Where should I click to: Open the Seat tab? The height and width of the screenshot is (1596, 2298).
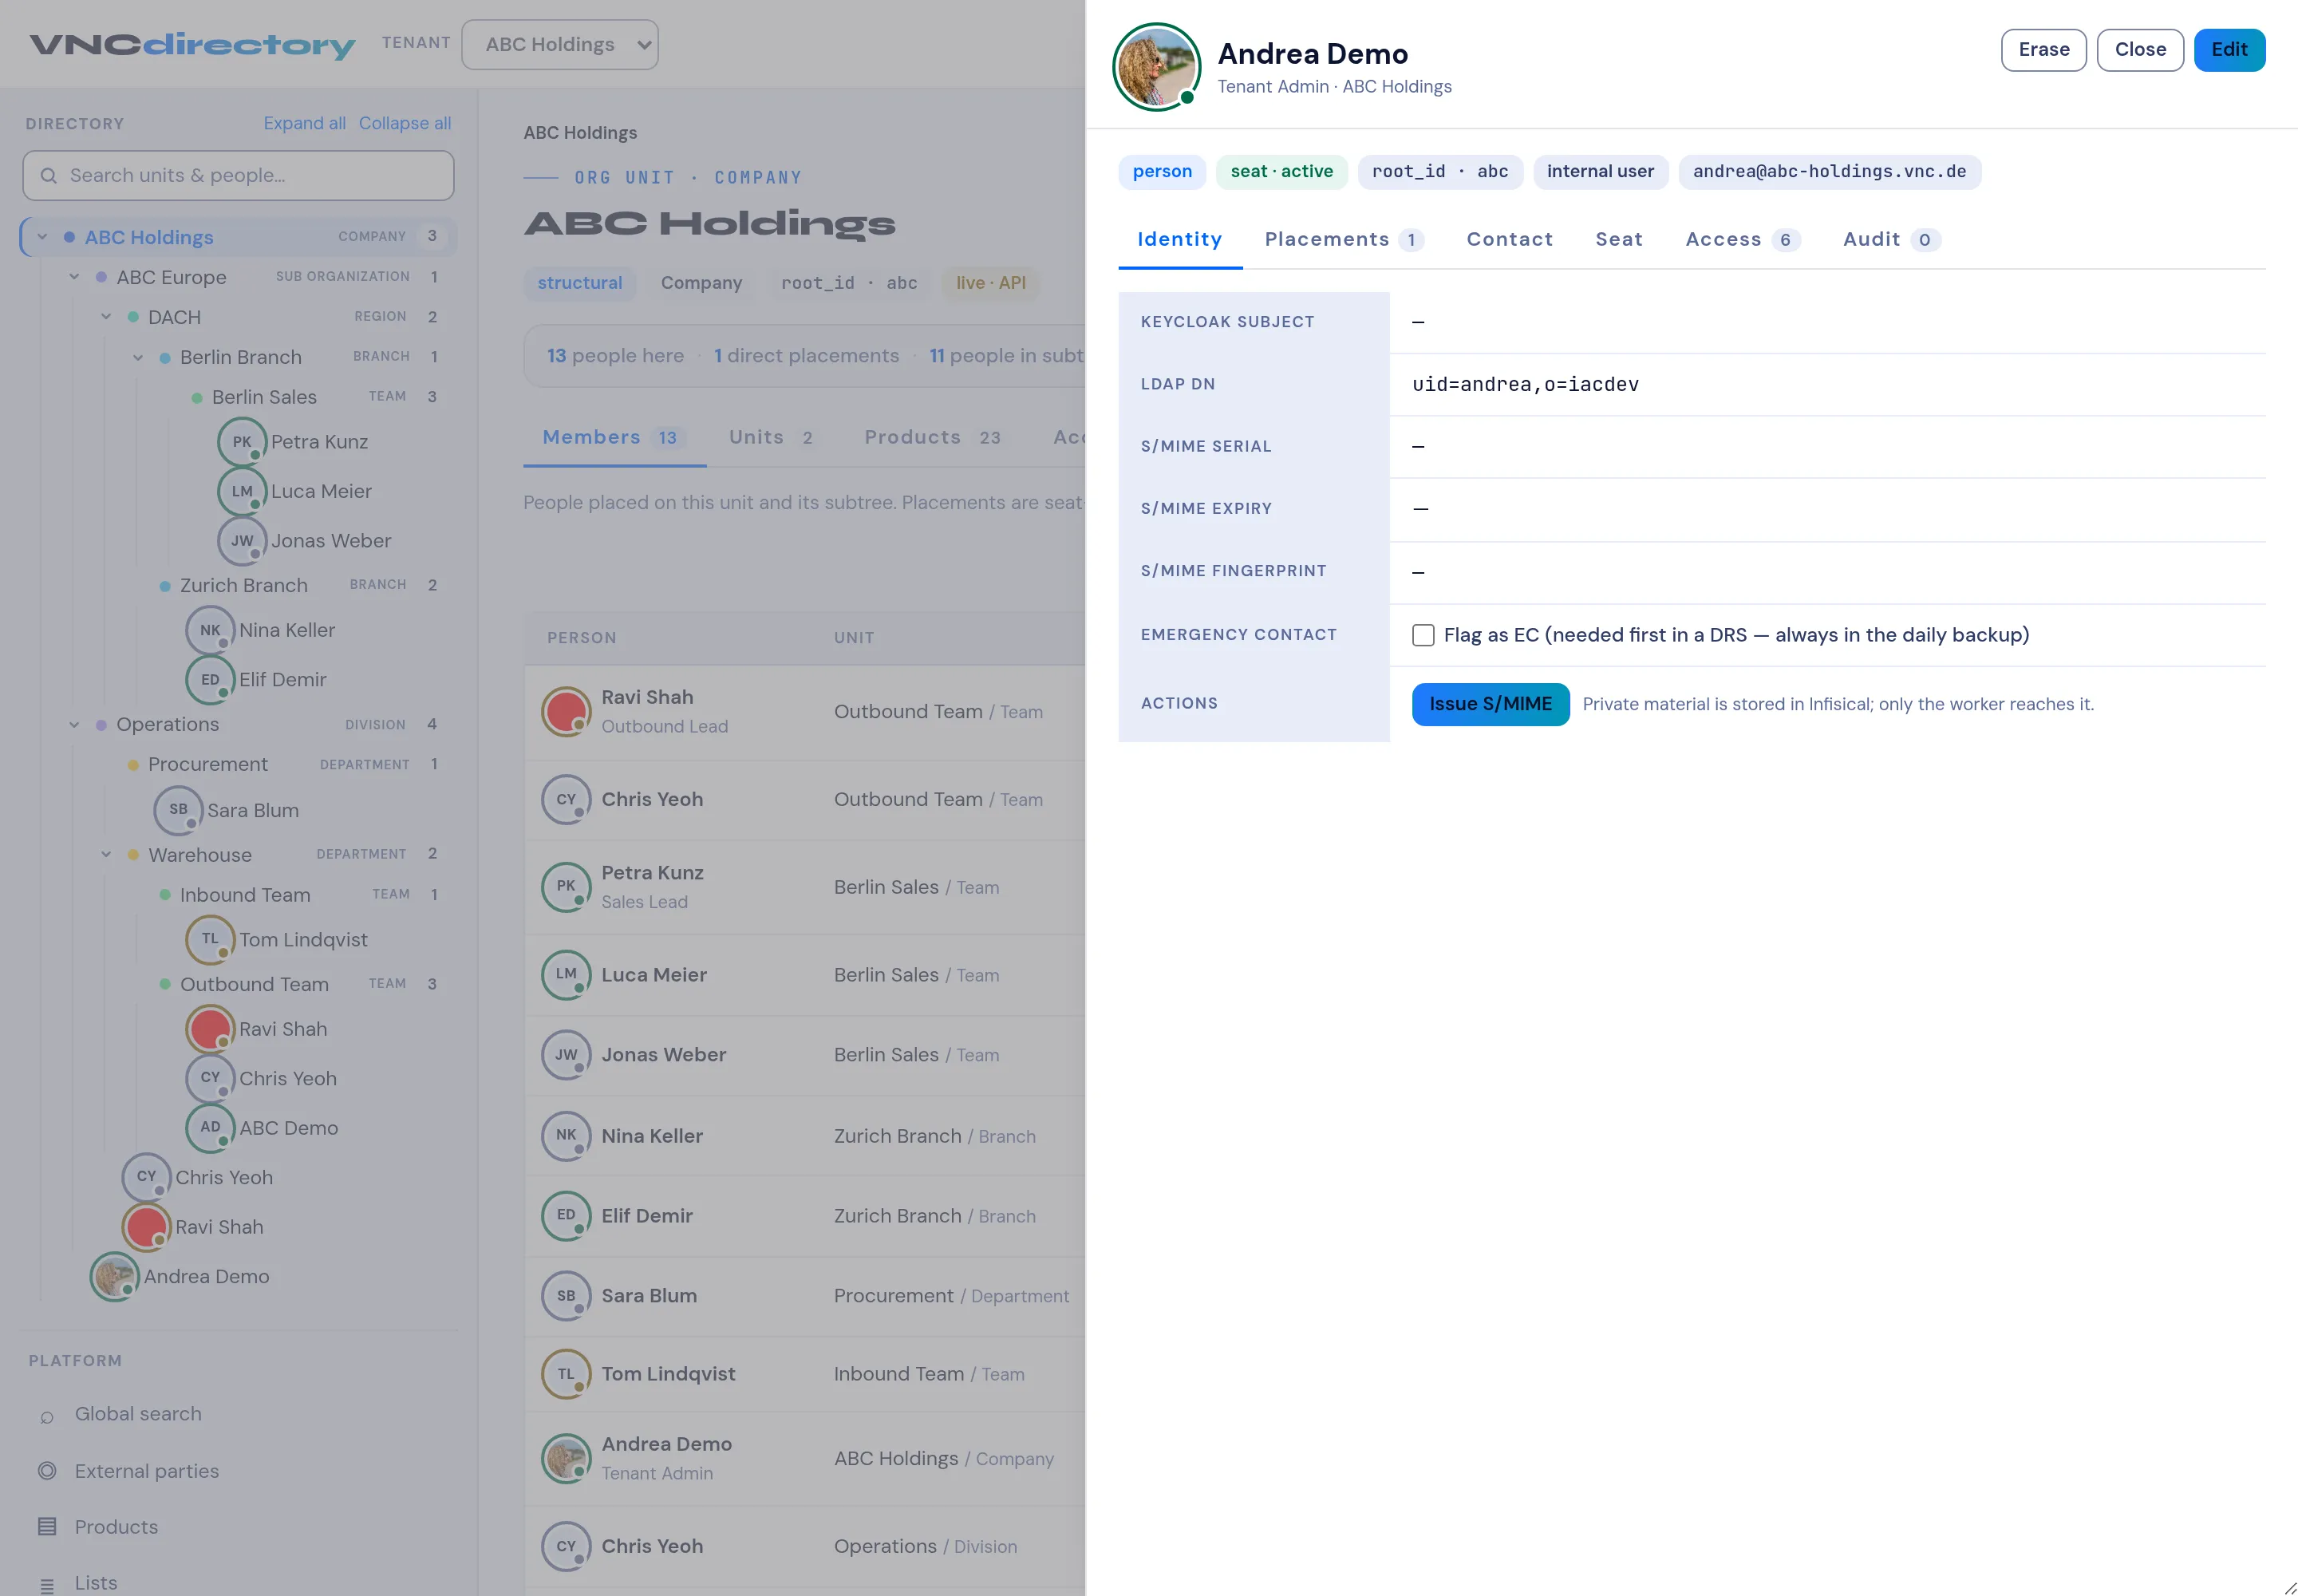[x=1618, y=240]
